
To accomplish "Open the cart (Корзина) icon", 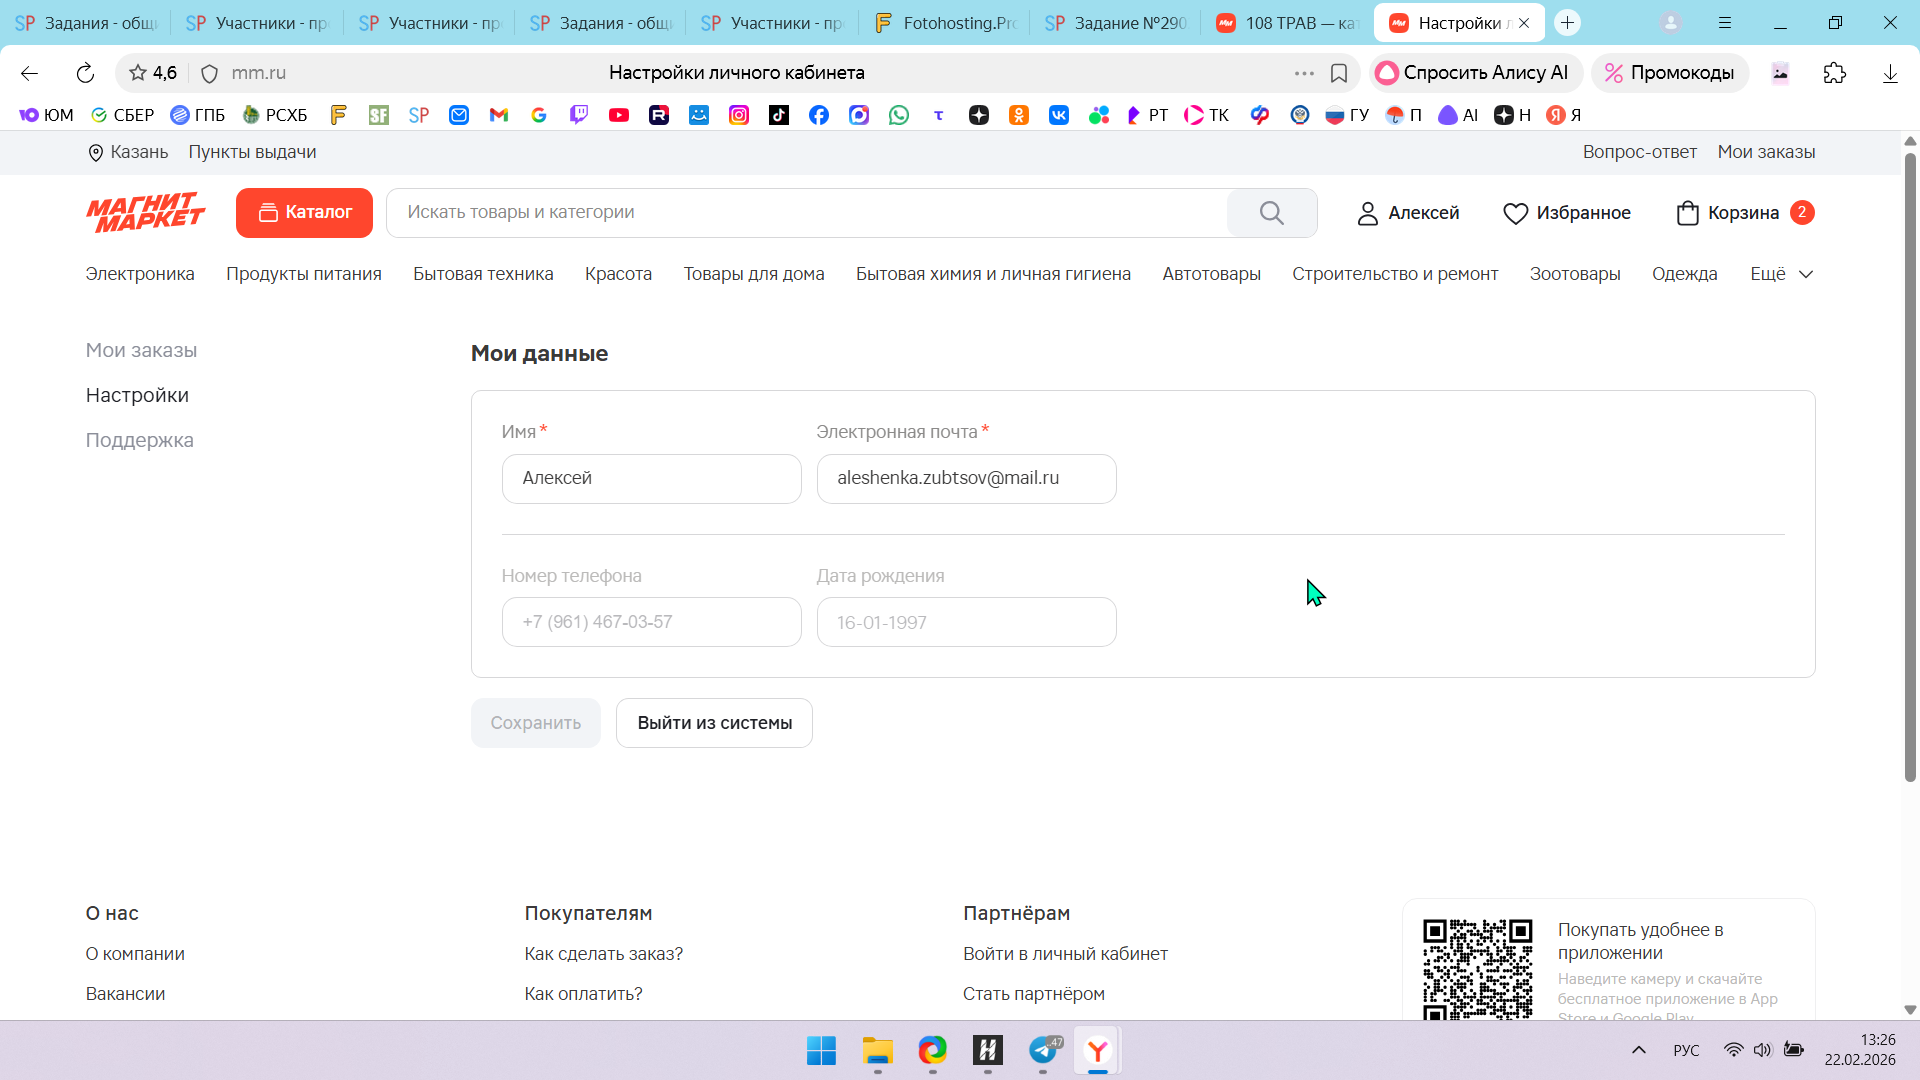I will (x=1688, y=213).
